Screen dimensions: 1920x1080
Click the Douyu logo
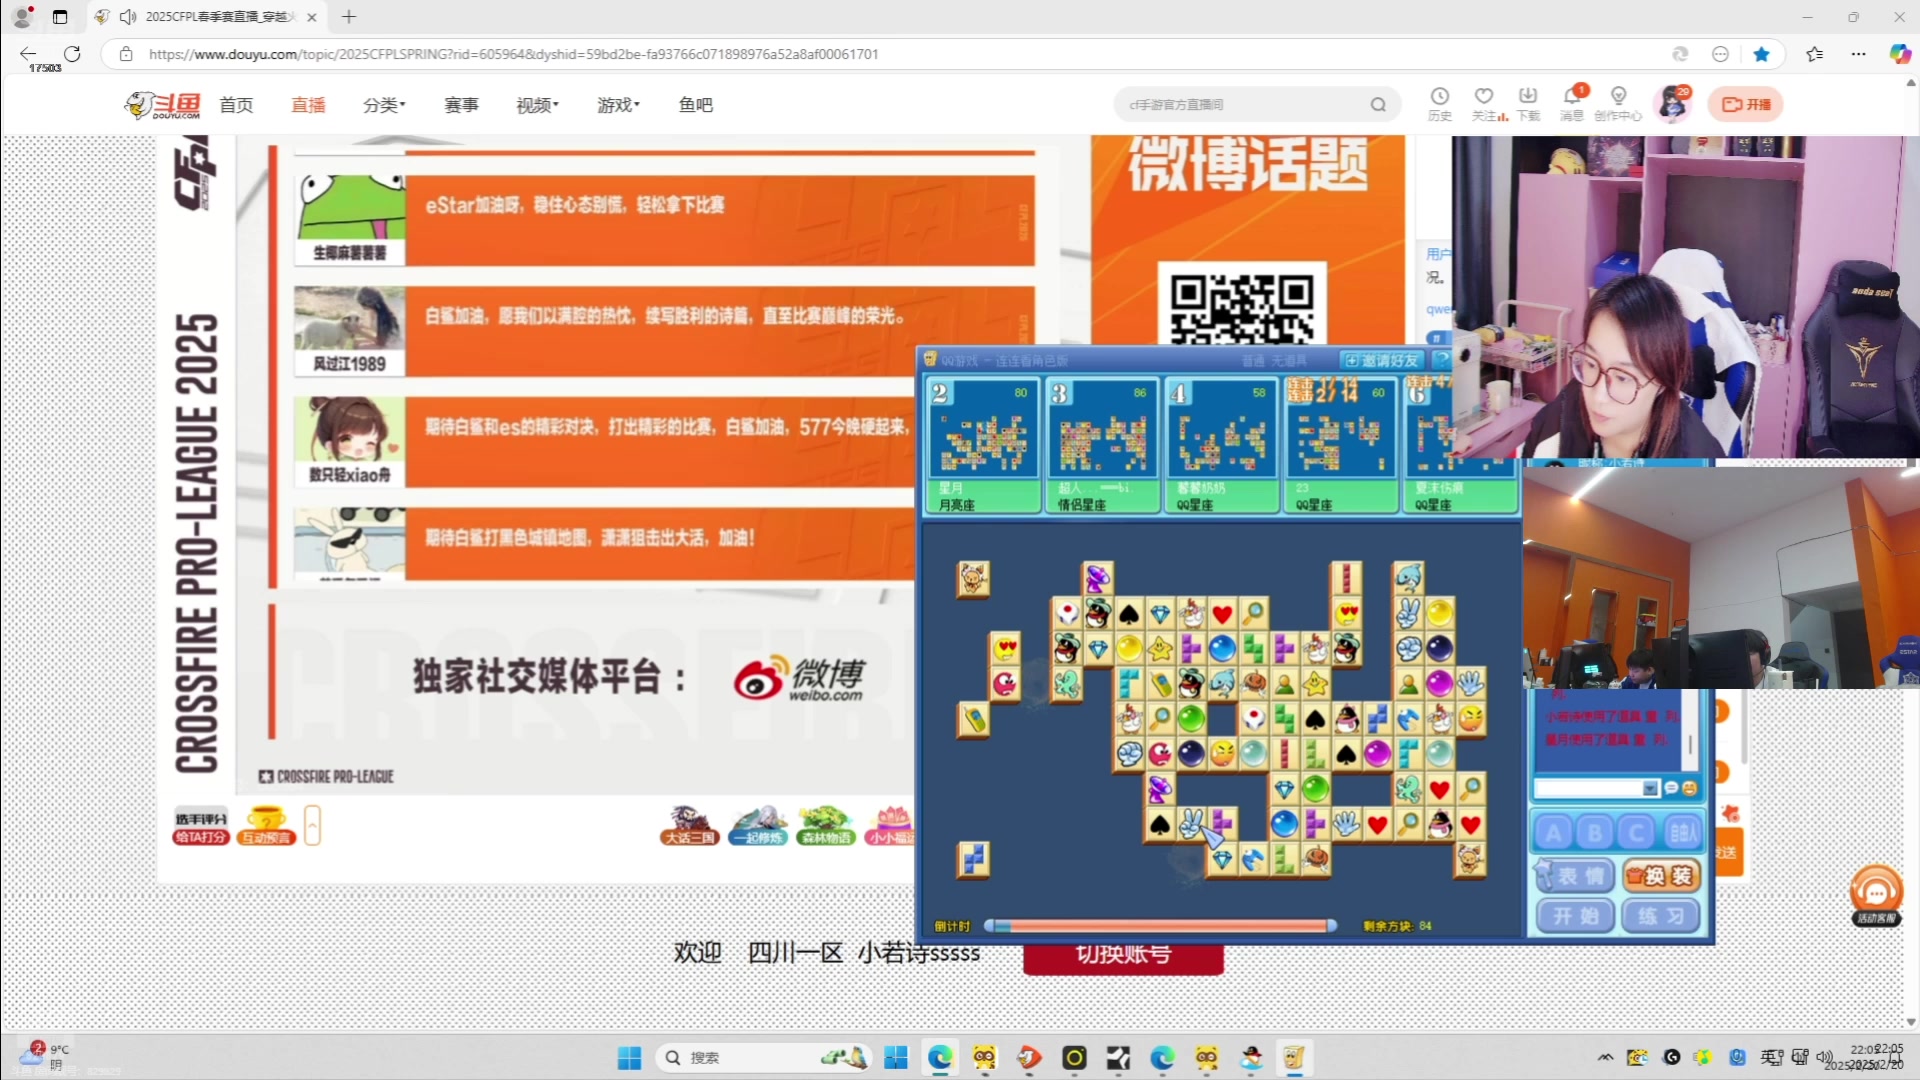163,104
